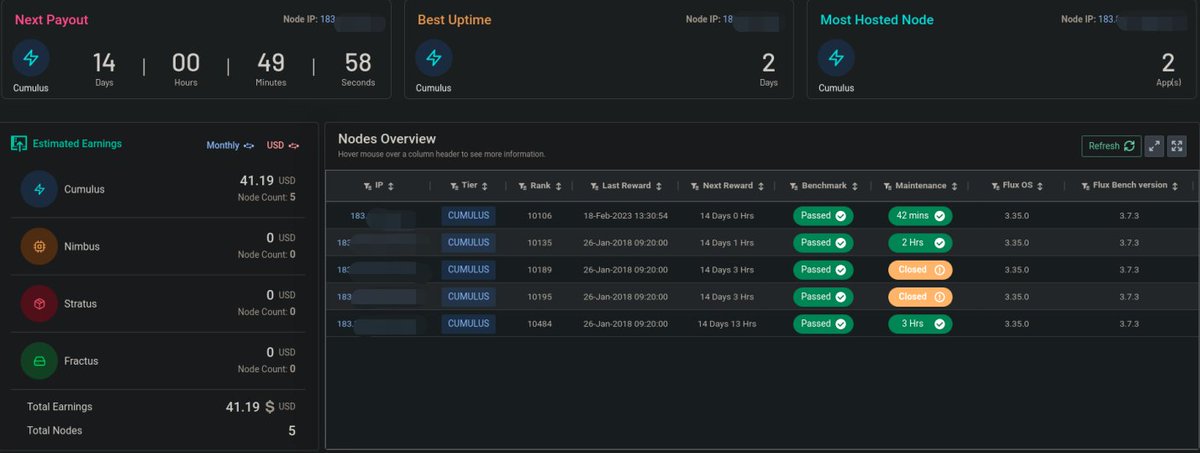Open the filter icon on Flux Bench version column

pyautogui.click(x=1084, y=186)
